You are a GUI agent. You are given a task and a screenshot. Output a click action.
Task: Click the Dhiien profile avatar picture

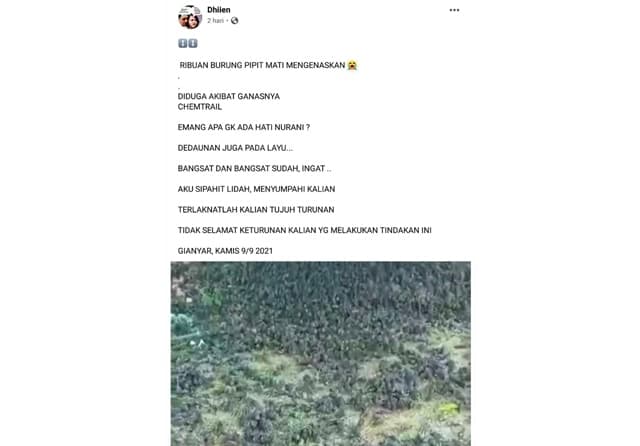click(190, 17)
